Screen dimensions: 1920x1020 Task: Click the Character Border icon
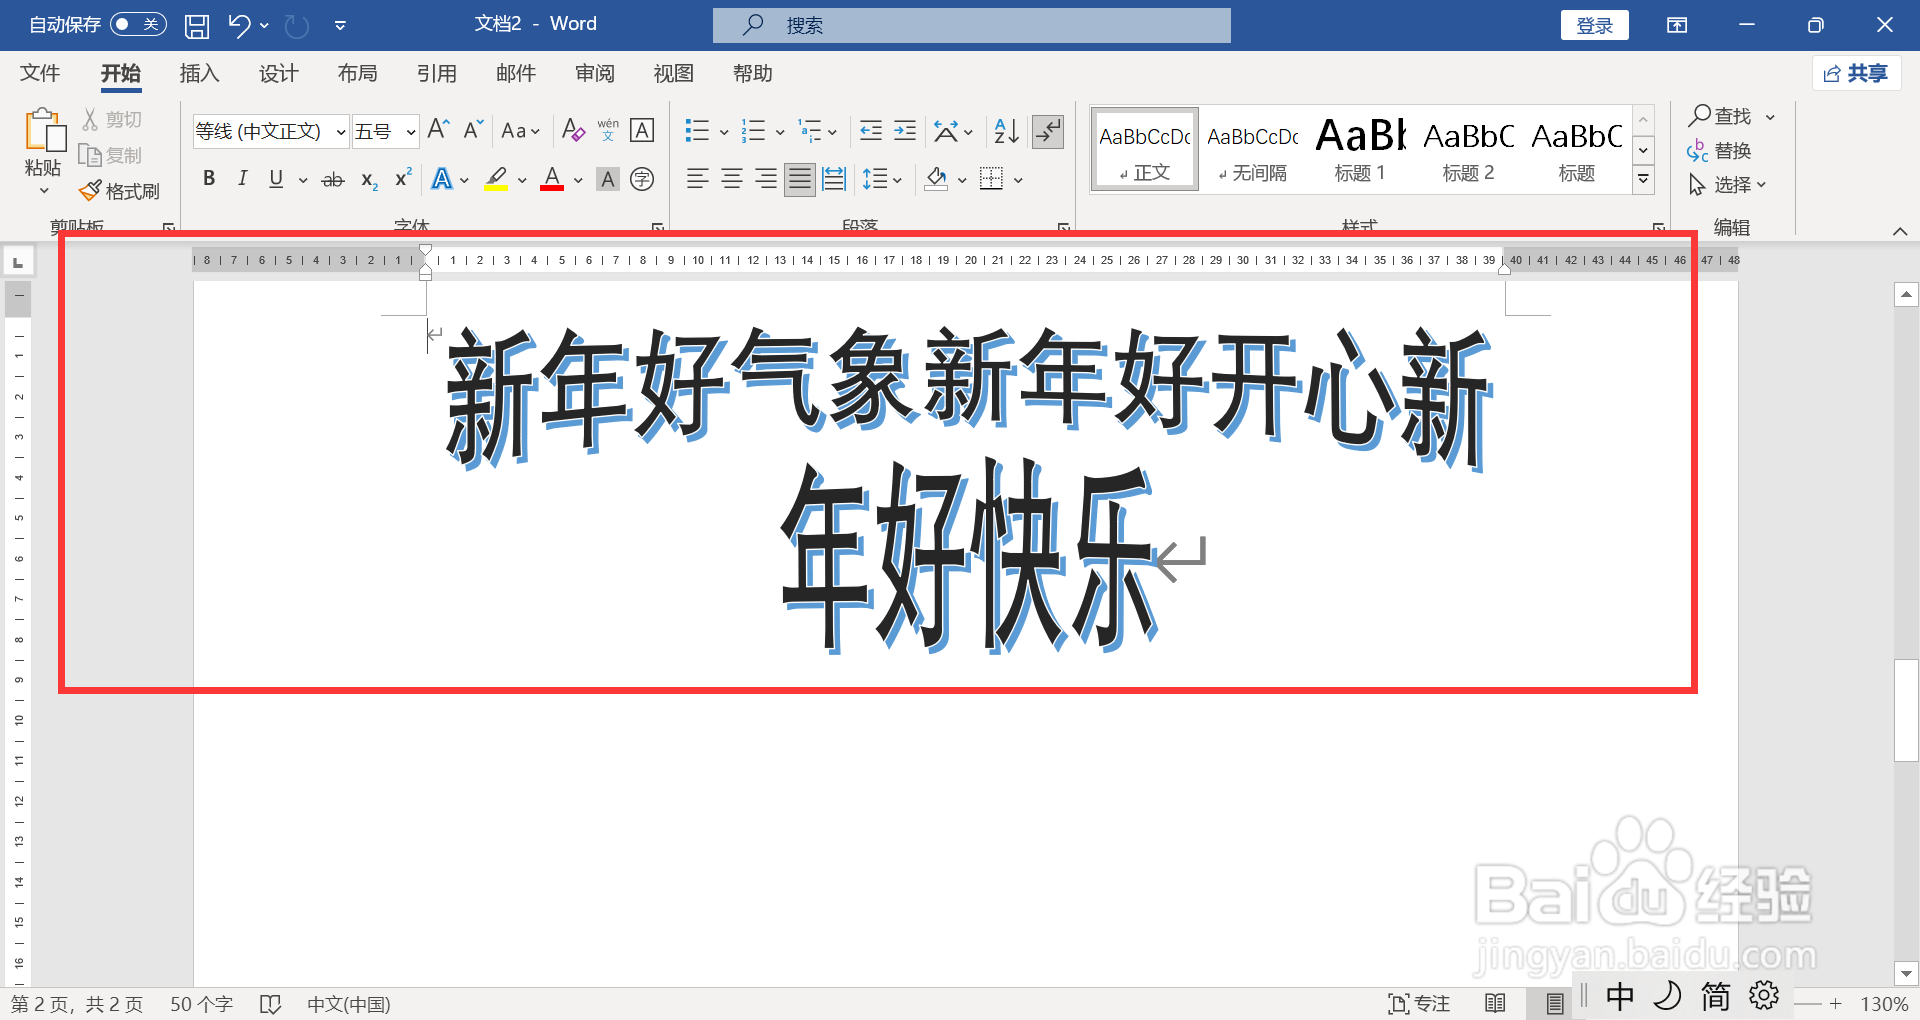coord(642,130)
